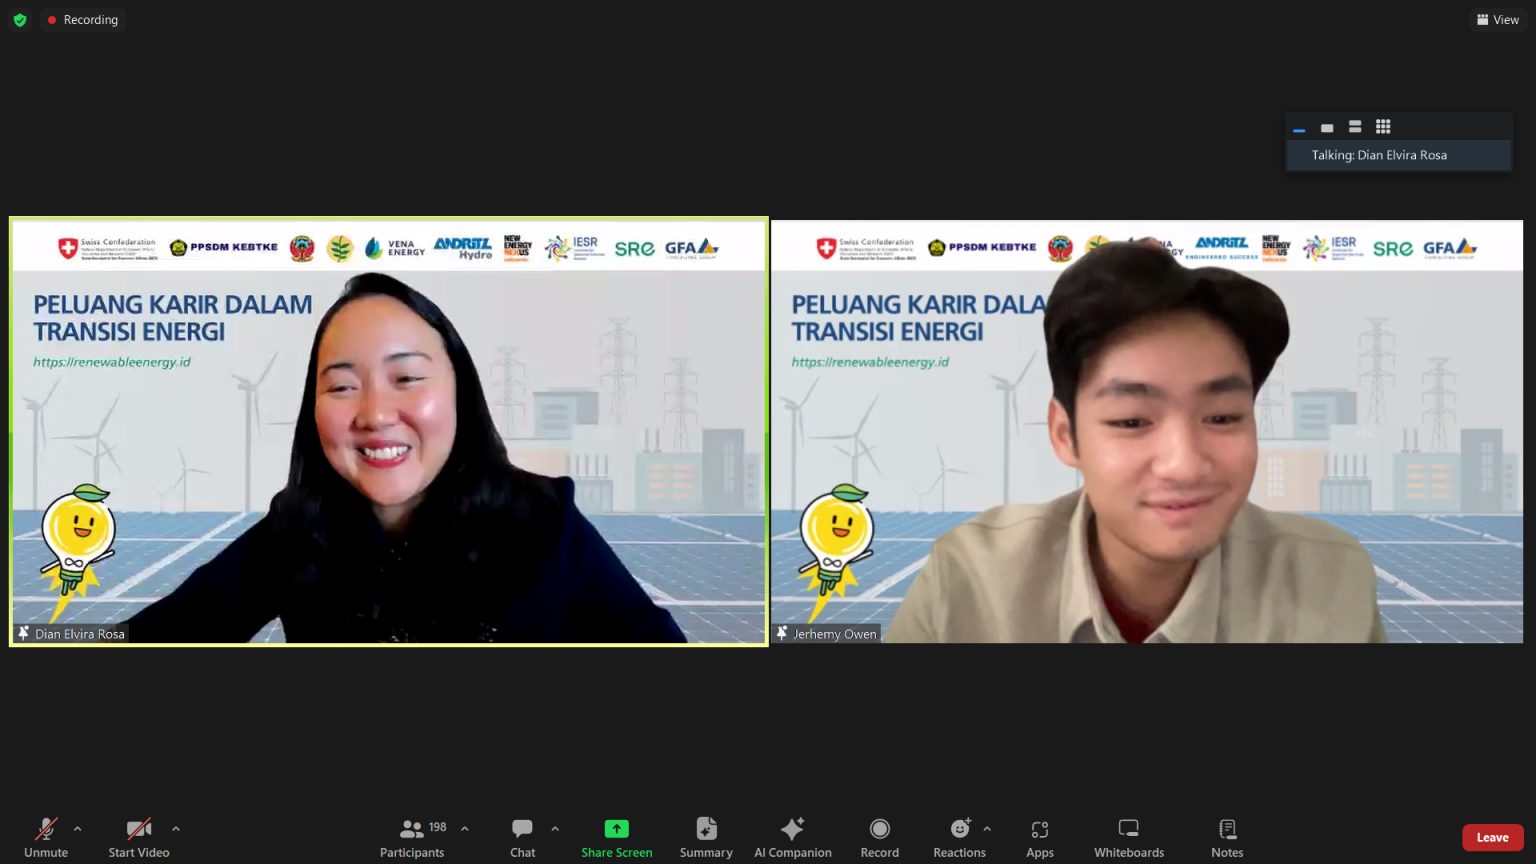Open the Participants panel
This screenshot has width=1536, height=864.
tap(411, 837)
